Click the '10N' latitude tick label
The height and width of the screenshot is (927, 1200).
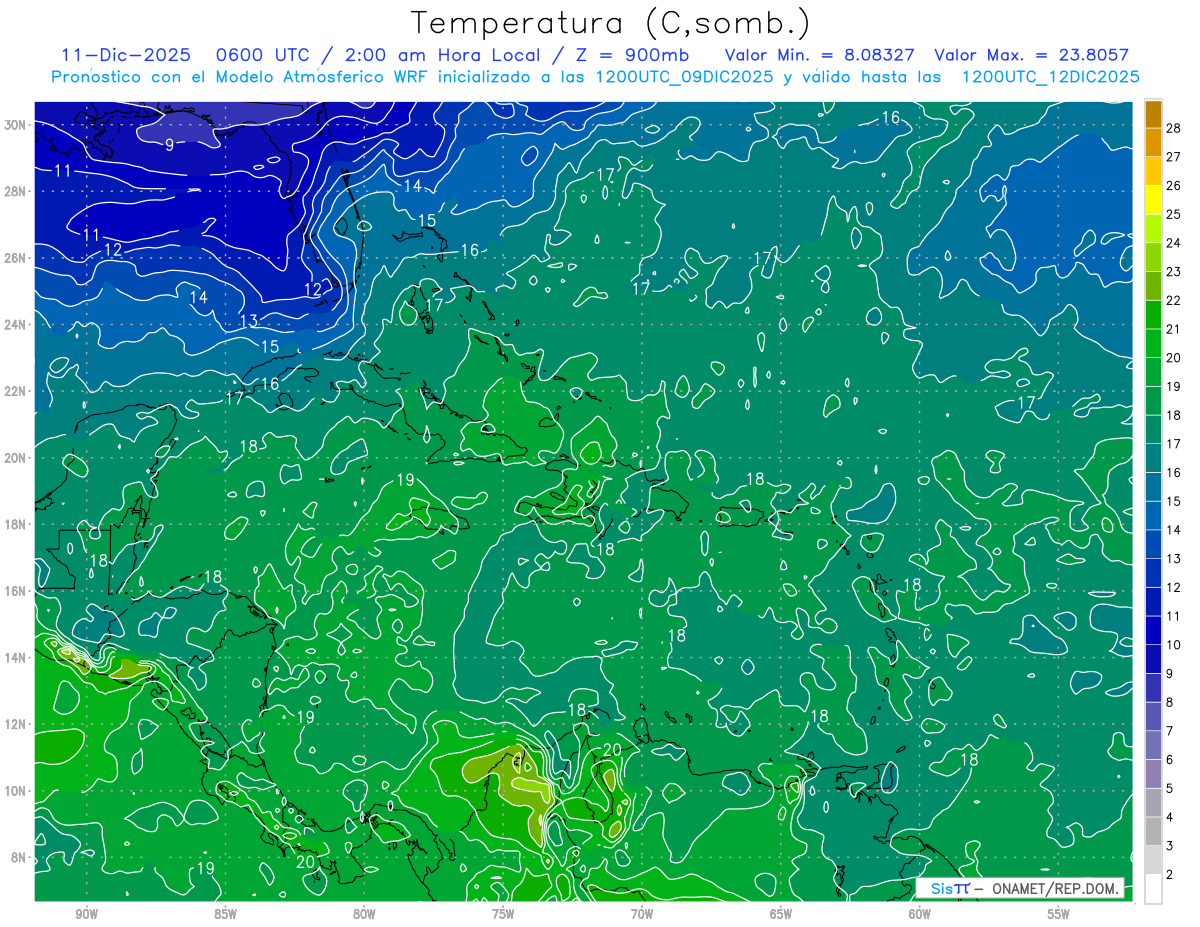pyautogui.click(x=16, y=791)
